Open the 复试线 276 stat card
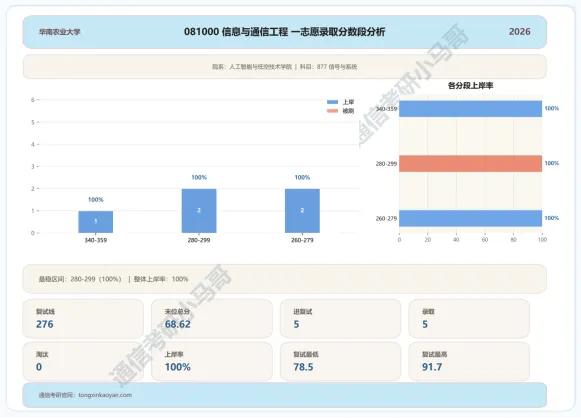The image size is (581, 418). click(83, 319)
